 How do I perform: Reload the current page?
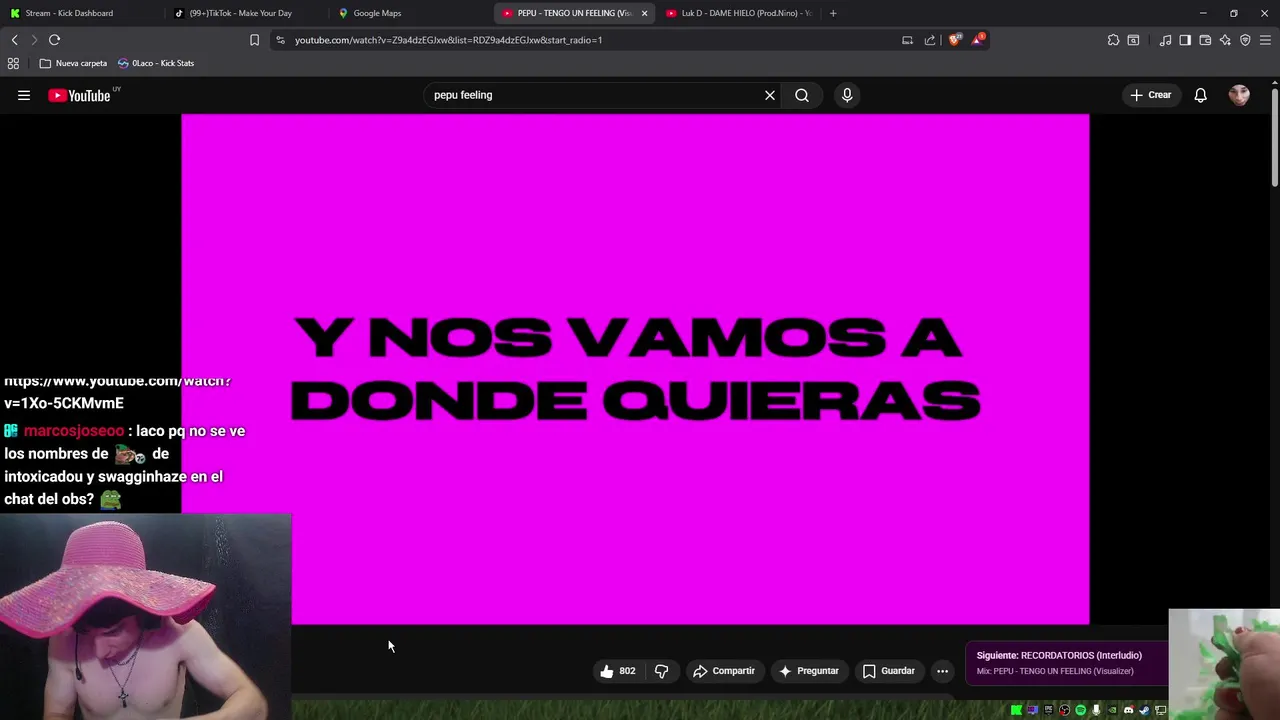pos(54,40)
